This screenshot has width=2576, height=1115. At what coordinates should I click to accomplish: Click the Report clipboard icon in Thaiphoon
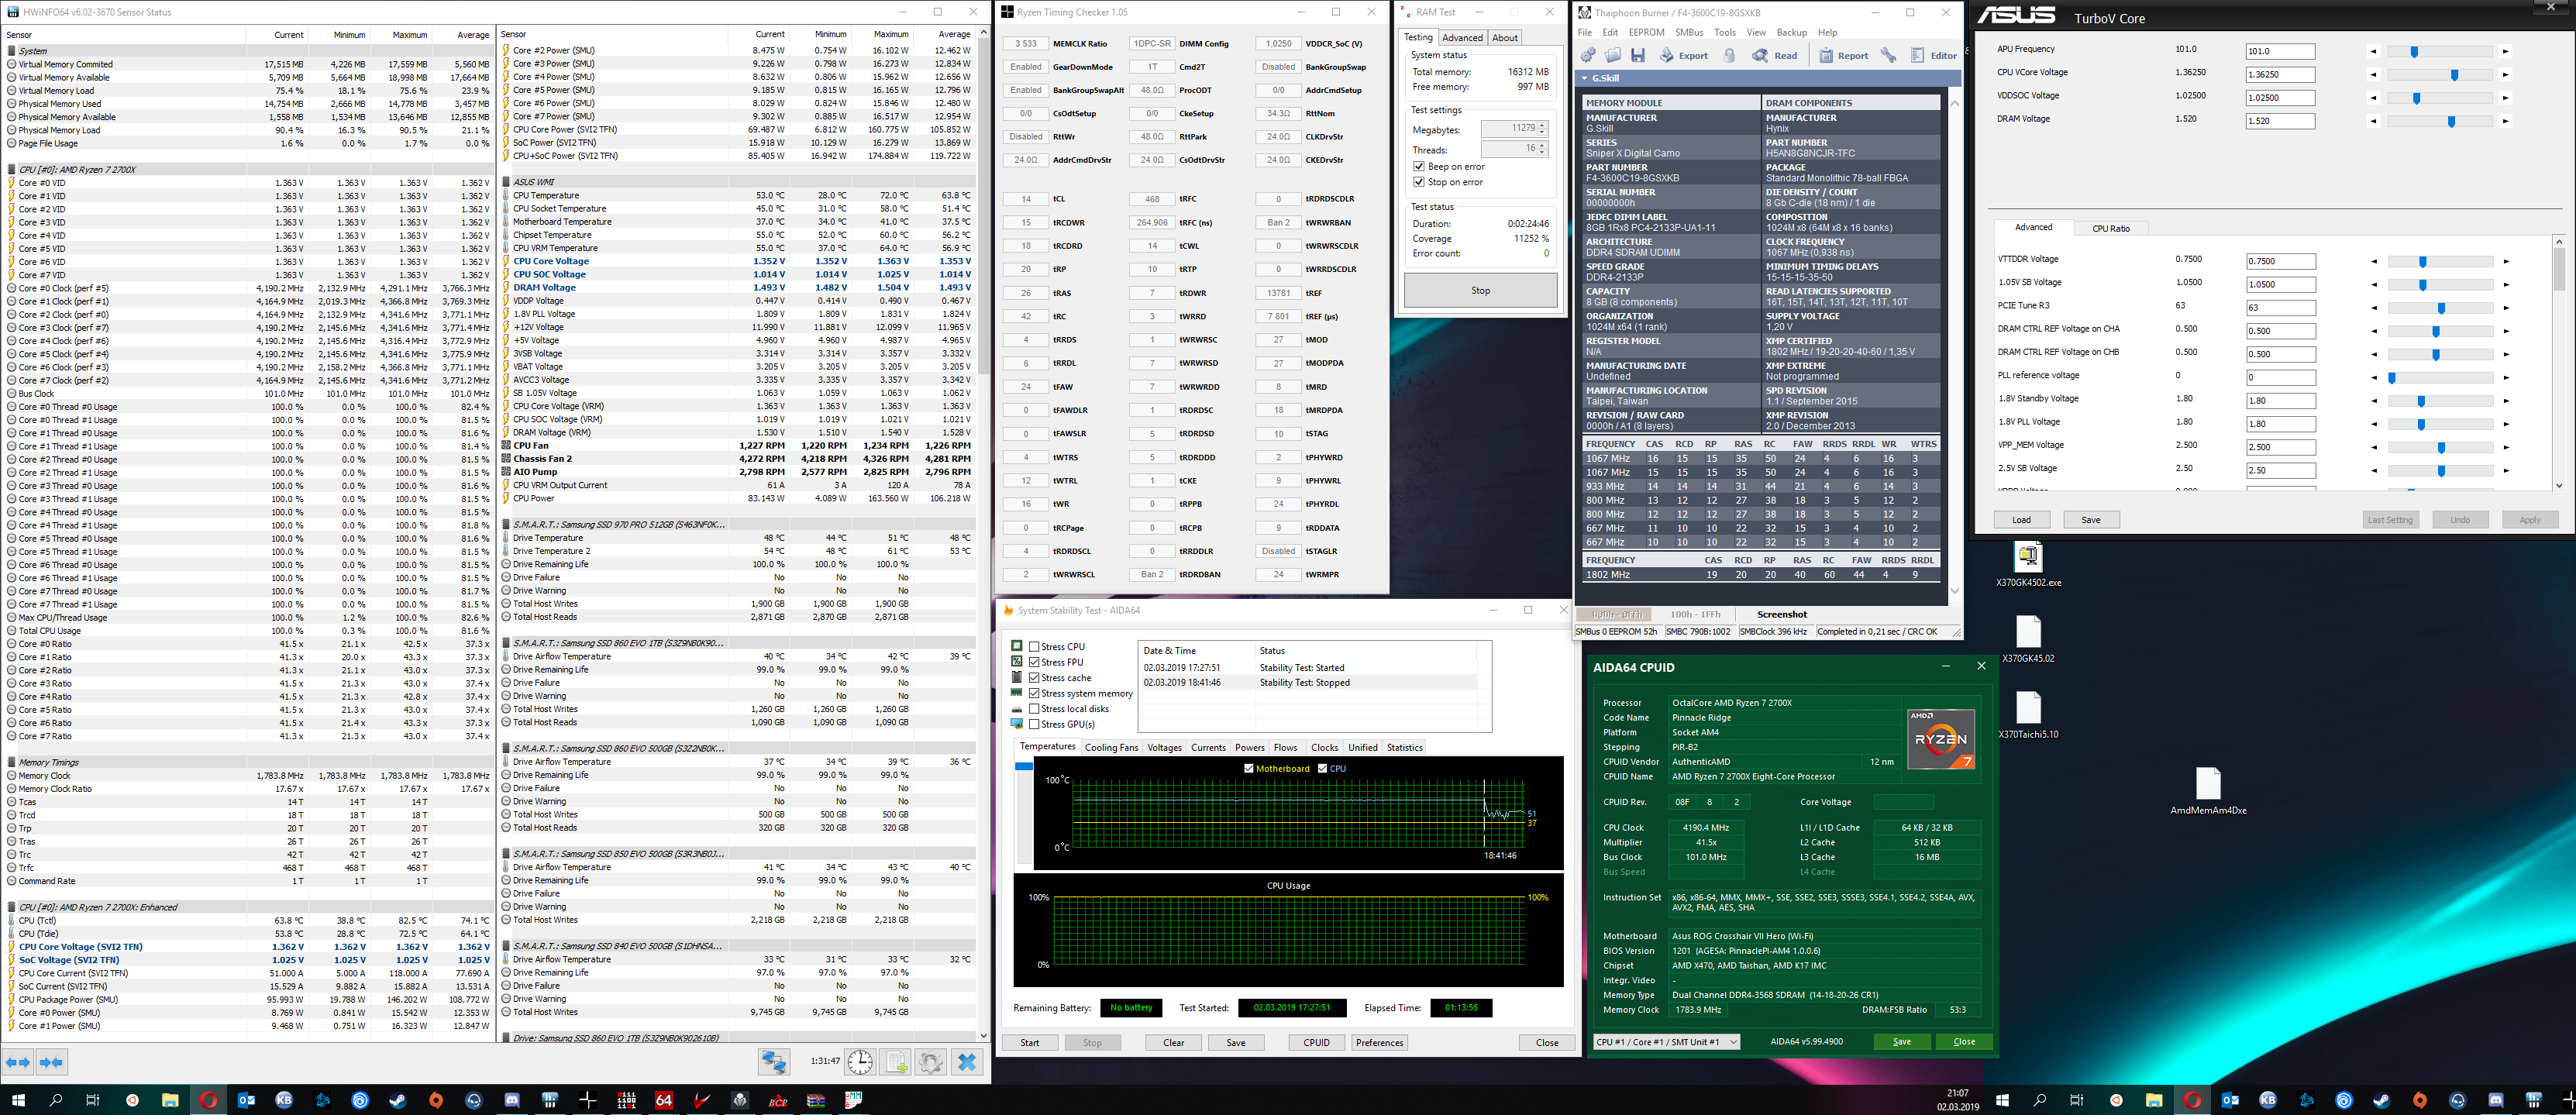(1826, 56)
